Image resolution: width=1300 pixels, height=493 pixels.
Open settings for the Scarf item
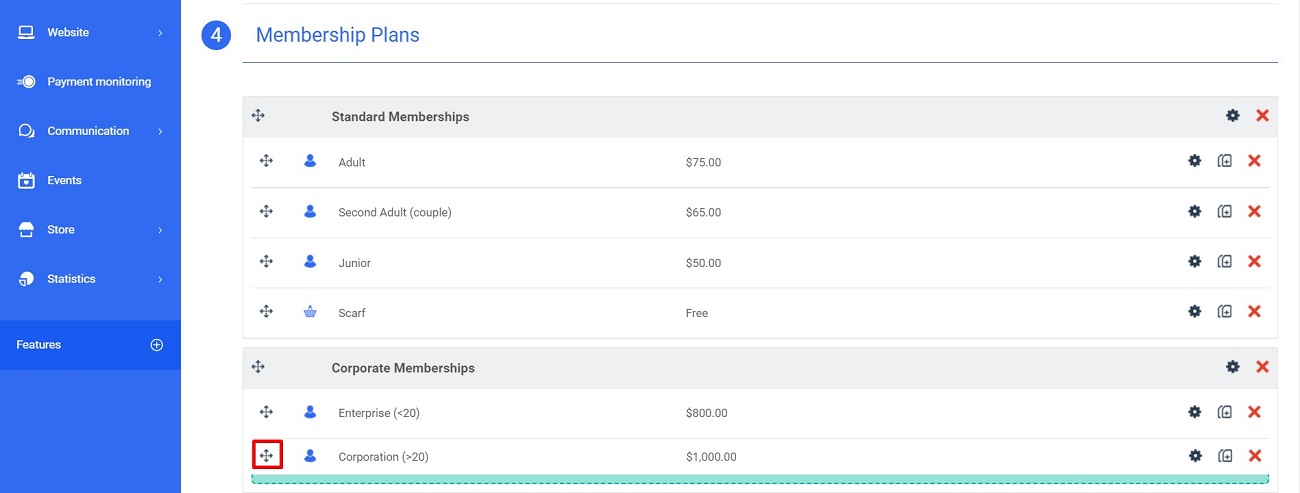[1194, 312]
